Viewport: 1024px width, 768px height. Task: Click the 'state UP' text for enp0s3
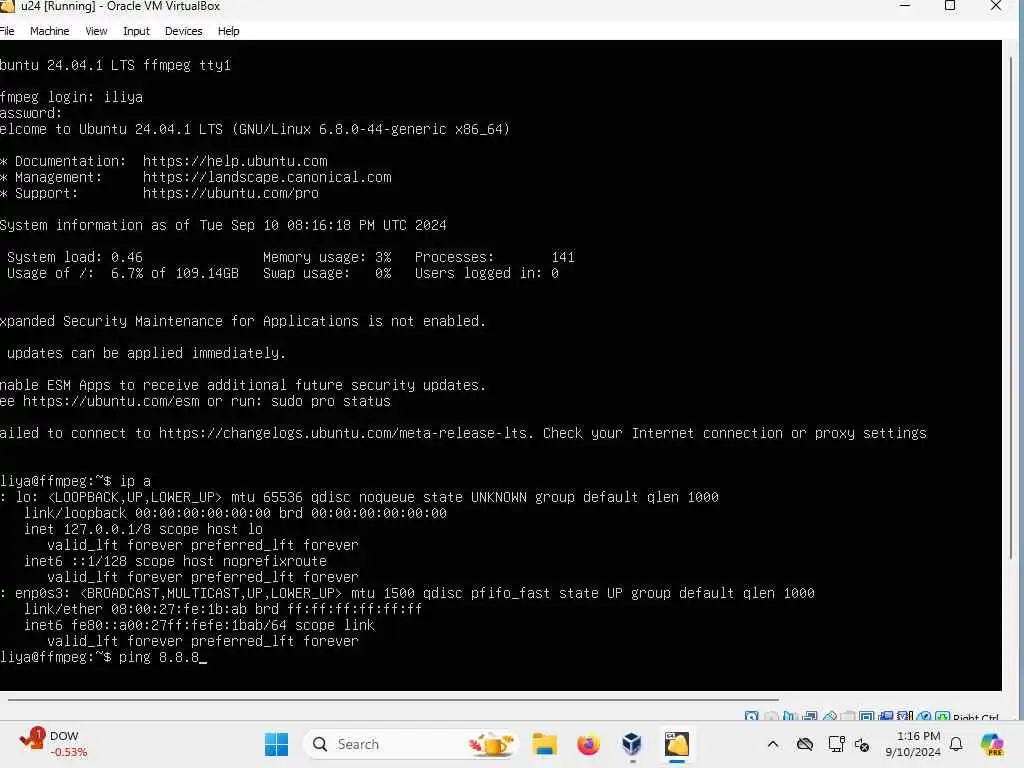coord(591,593)
